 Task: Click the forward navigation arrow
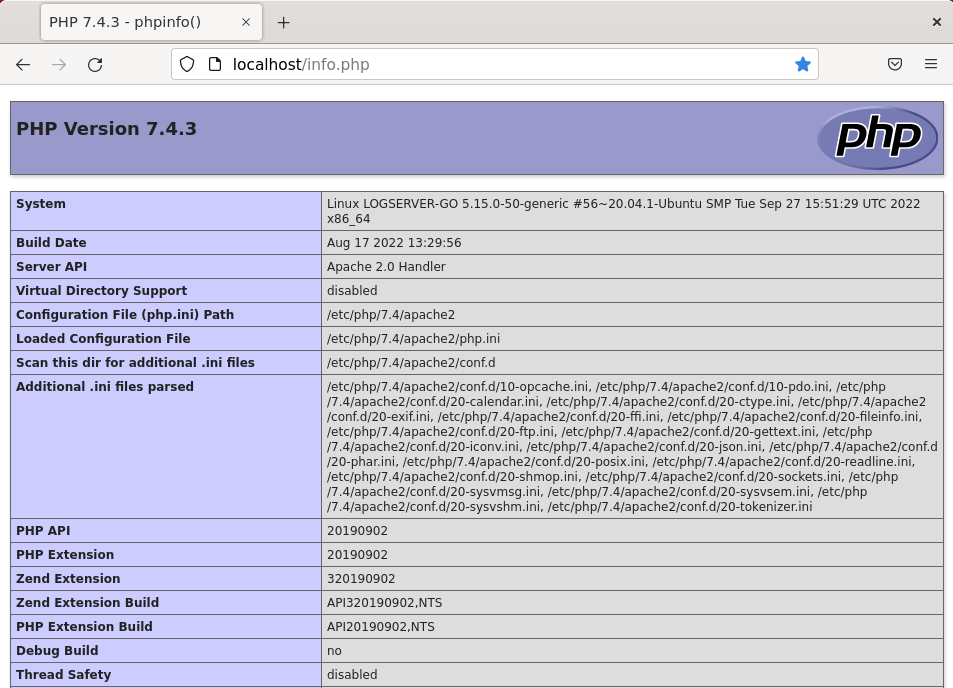[x=59, y=65]
